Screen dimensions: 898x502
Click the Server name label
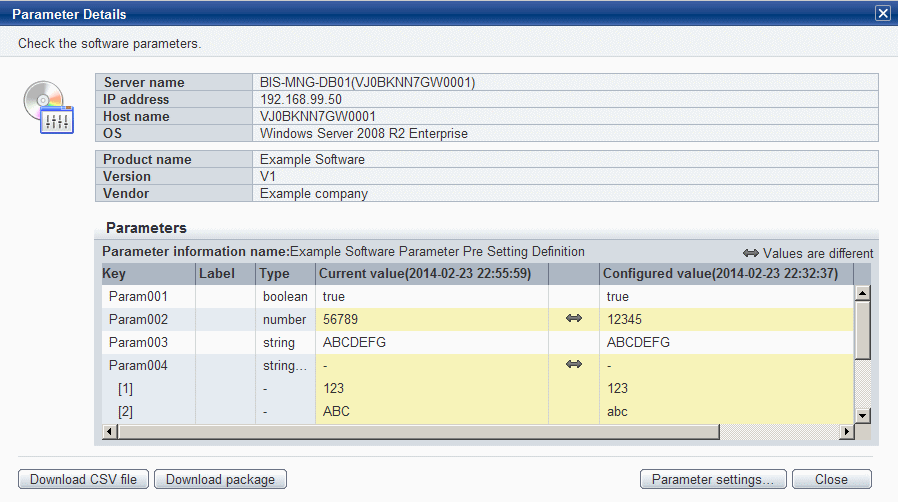(144, 82)
